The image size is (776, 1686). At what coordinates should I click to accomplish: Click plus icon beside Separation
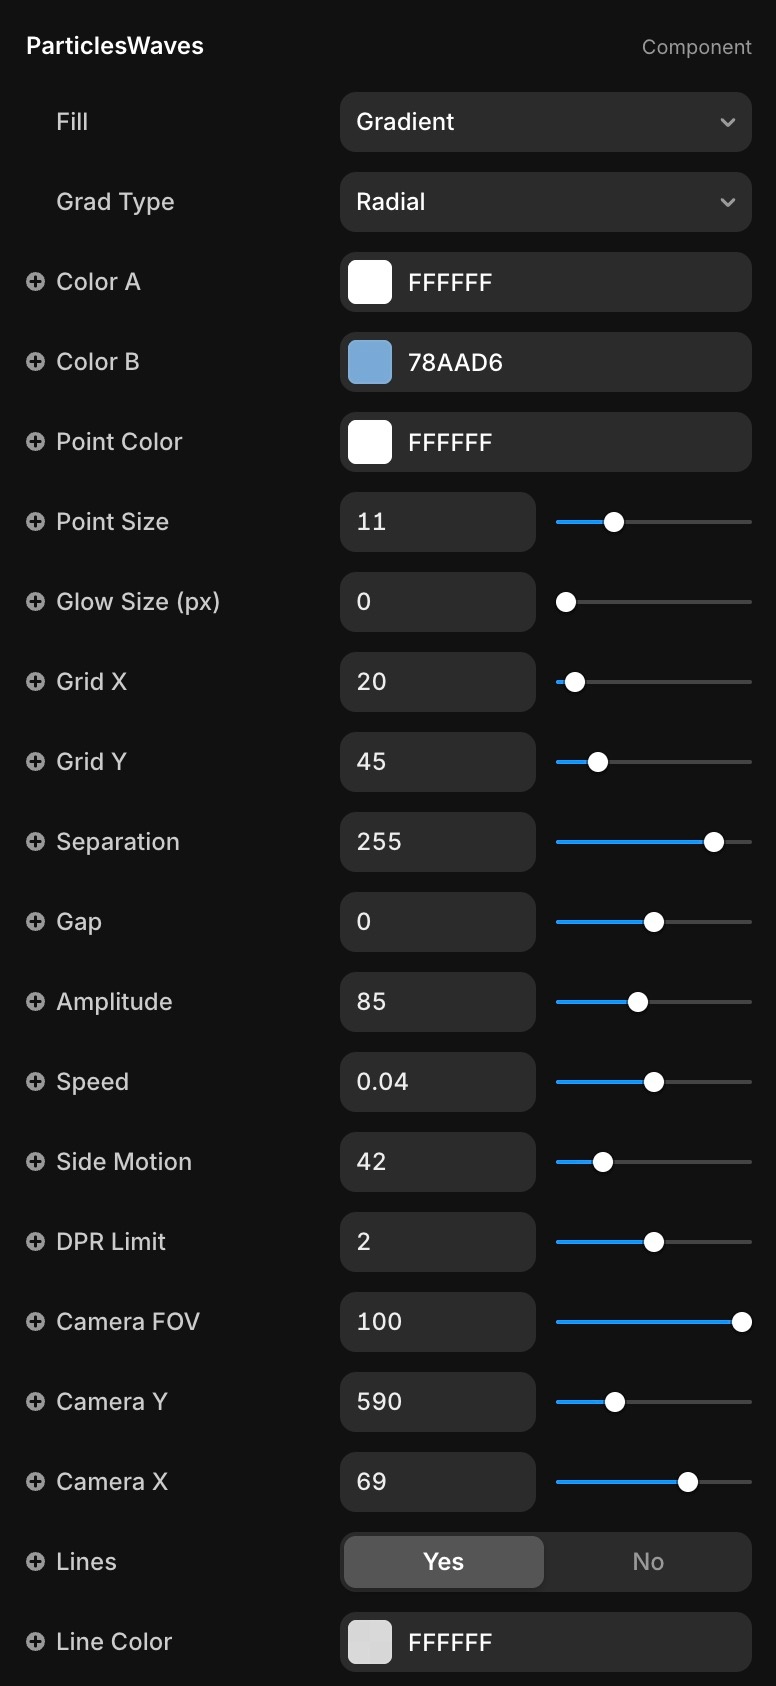(x=35, y=842)
